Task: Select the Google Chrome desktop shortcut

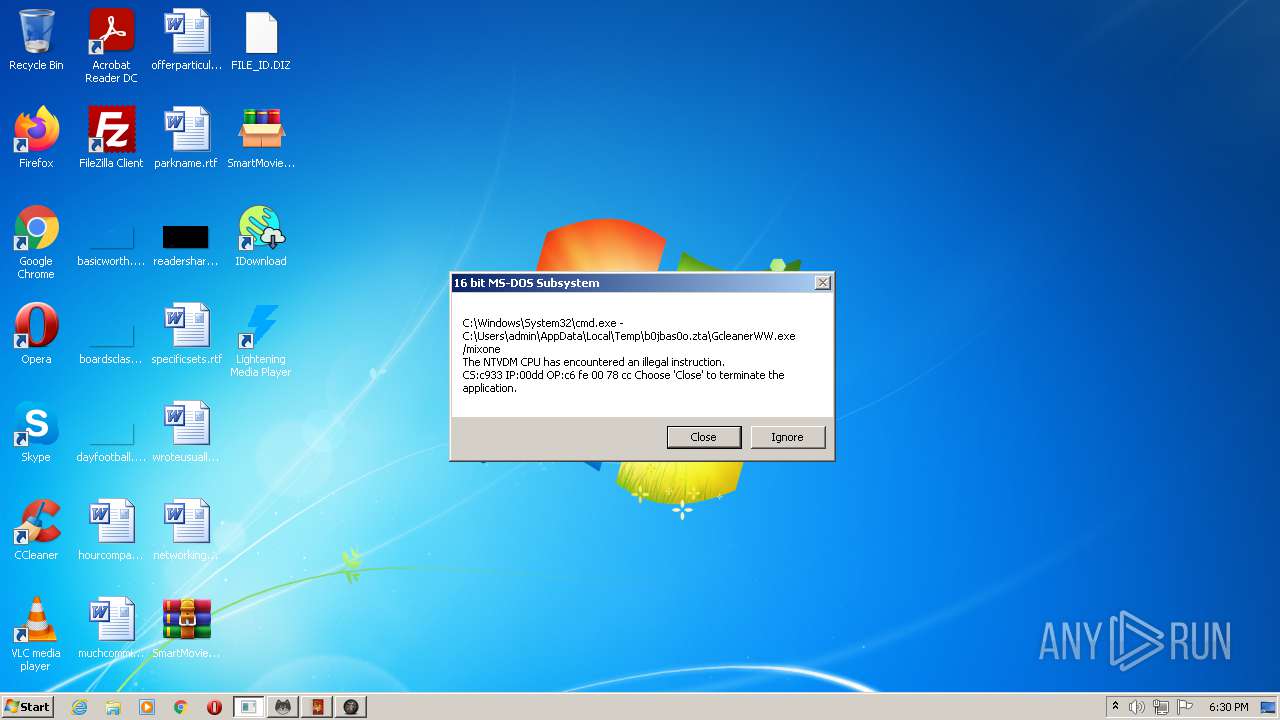Action: coord(36,242)
